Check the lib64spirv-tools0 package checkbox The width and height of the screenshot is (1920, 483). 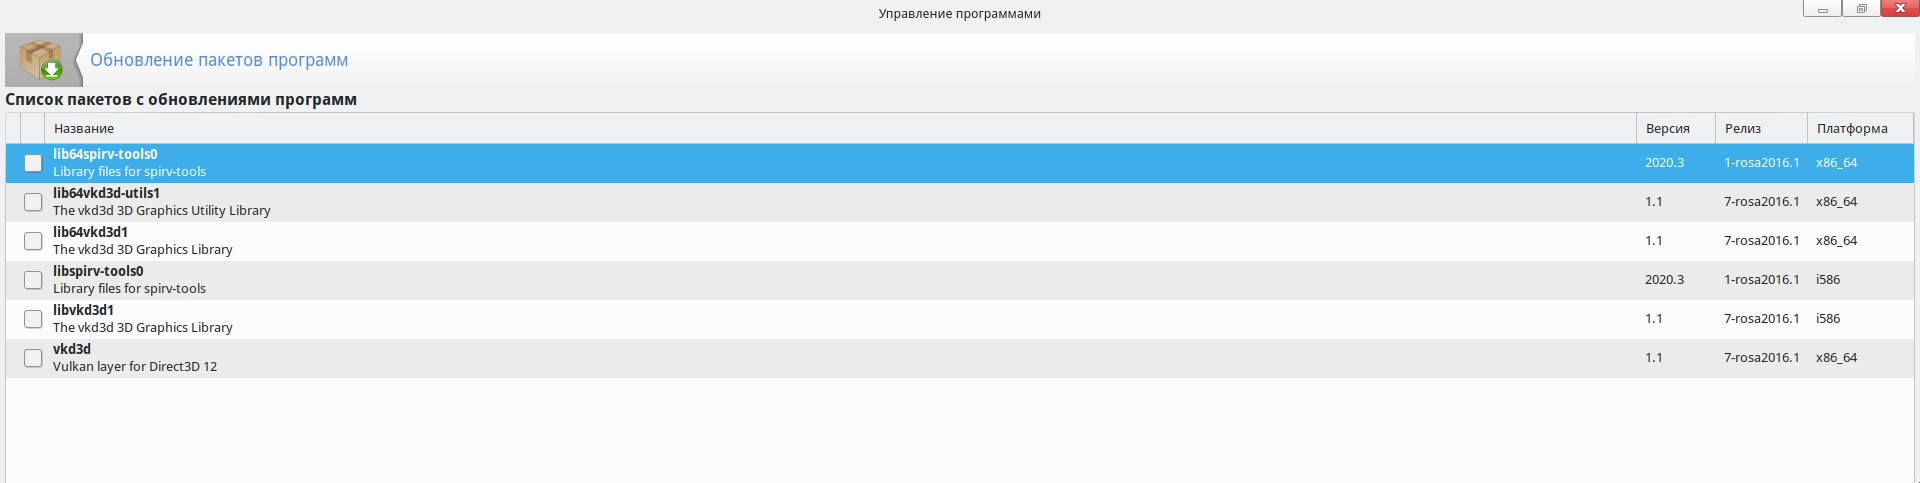(33, 163)
